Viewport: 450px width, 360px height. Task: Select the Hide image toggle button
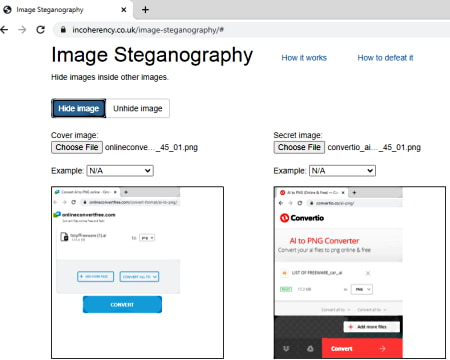click(79, 108)
